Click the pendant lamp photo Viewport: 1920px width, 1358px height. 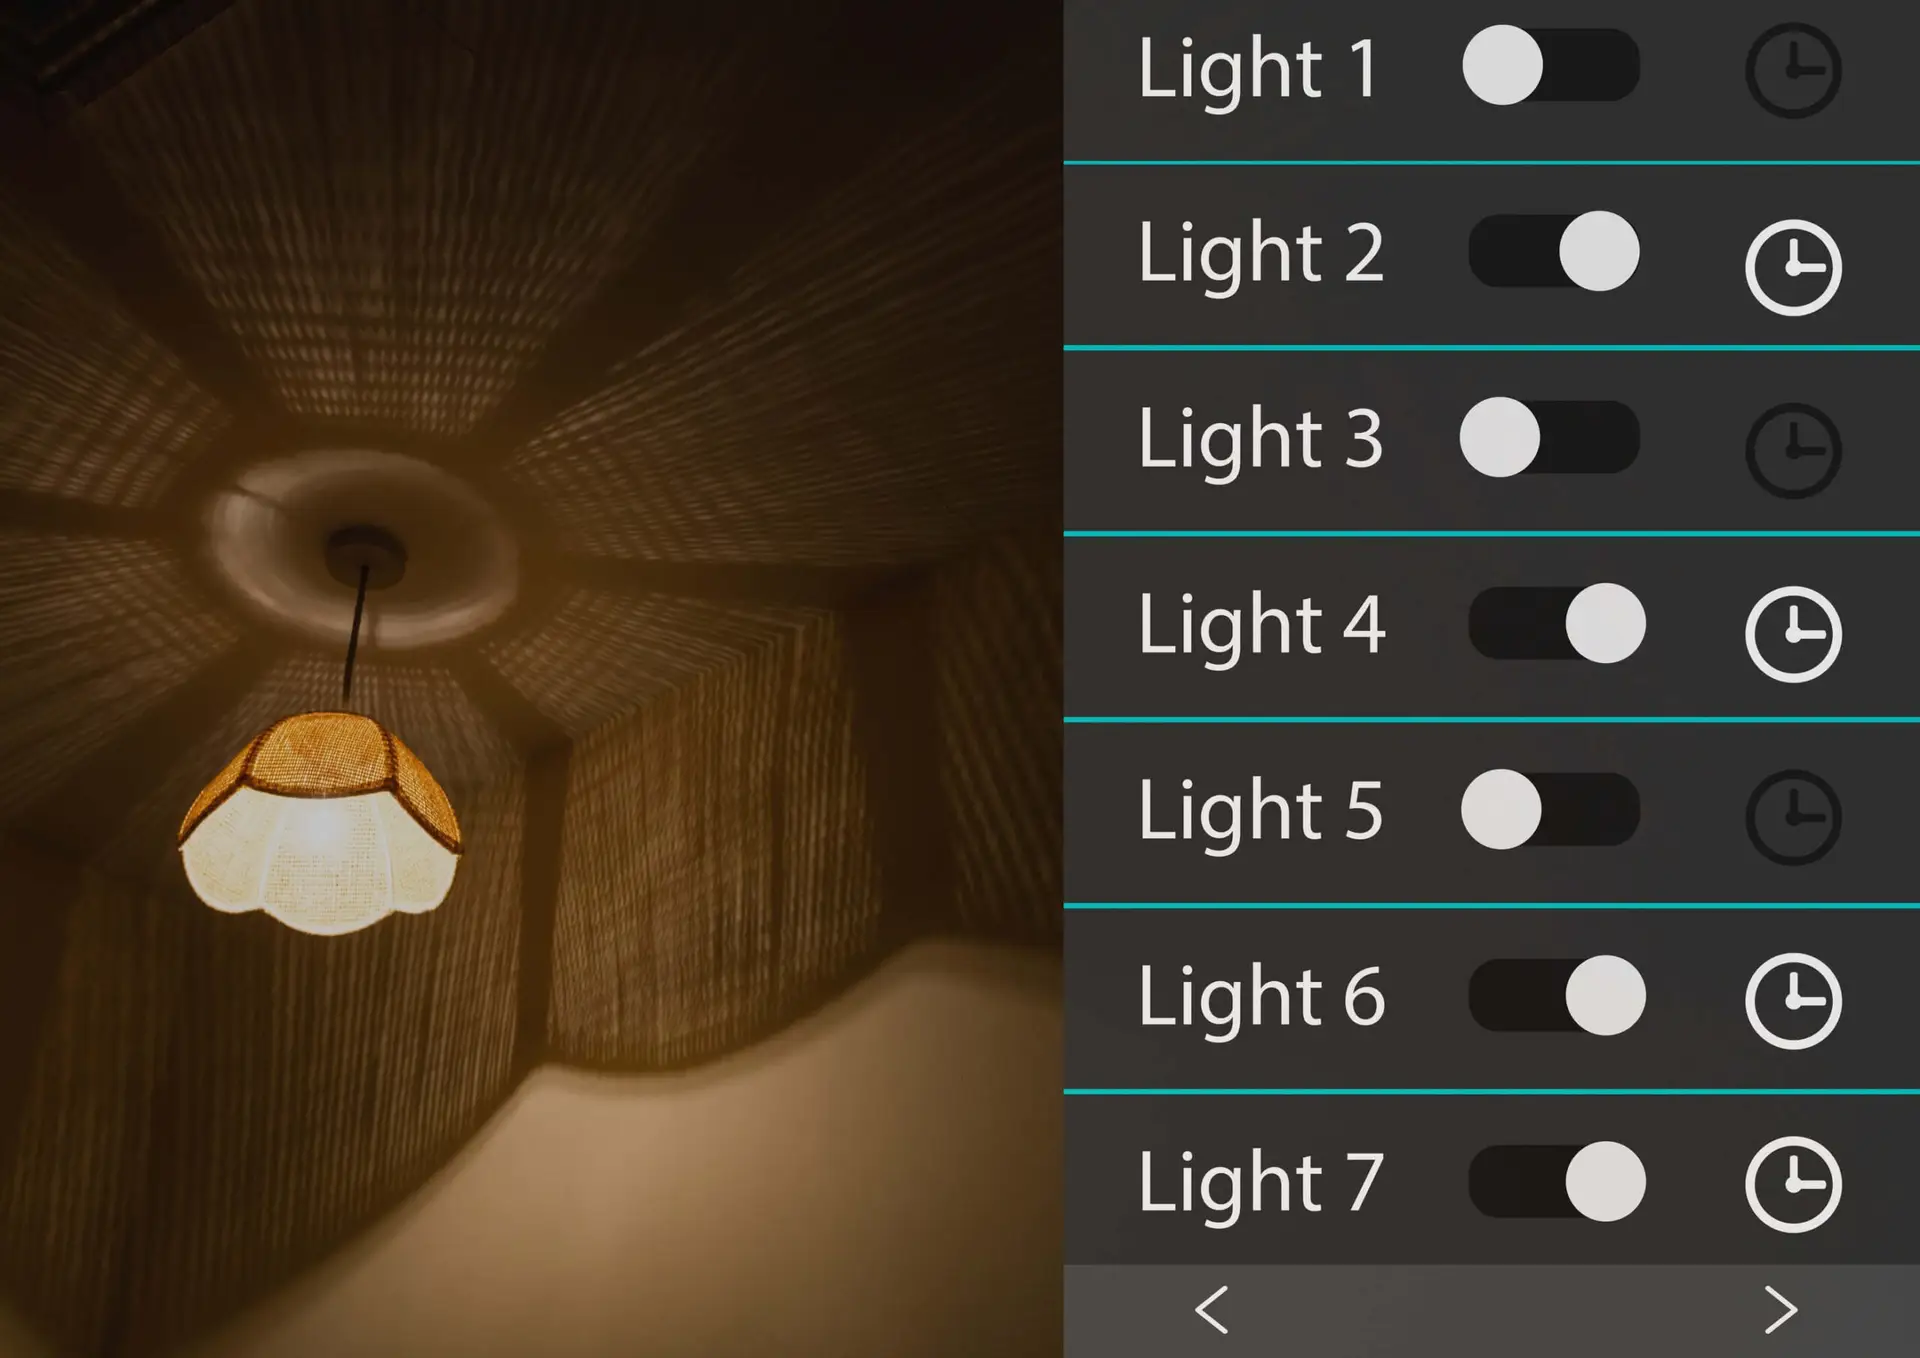click(x=531, y=679)
